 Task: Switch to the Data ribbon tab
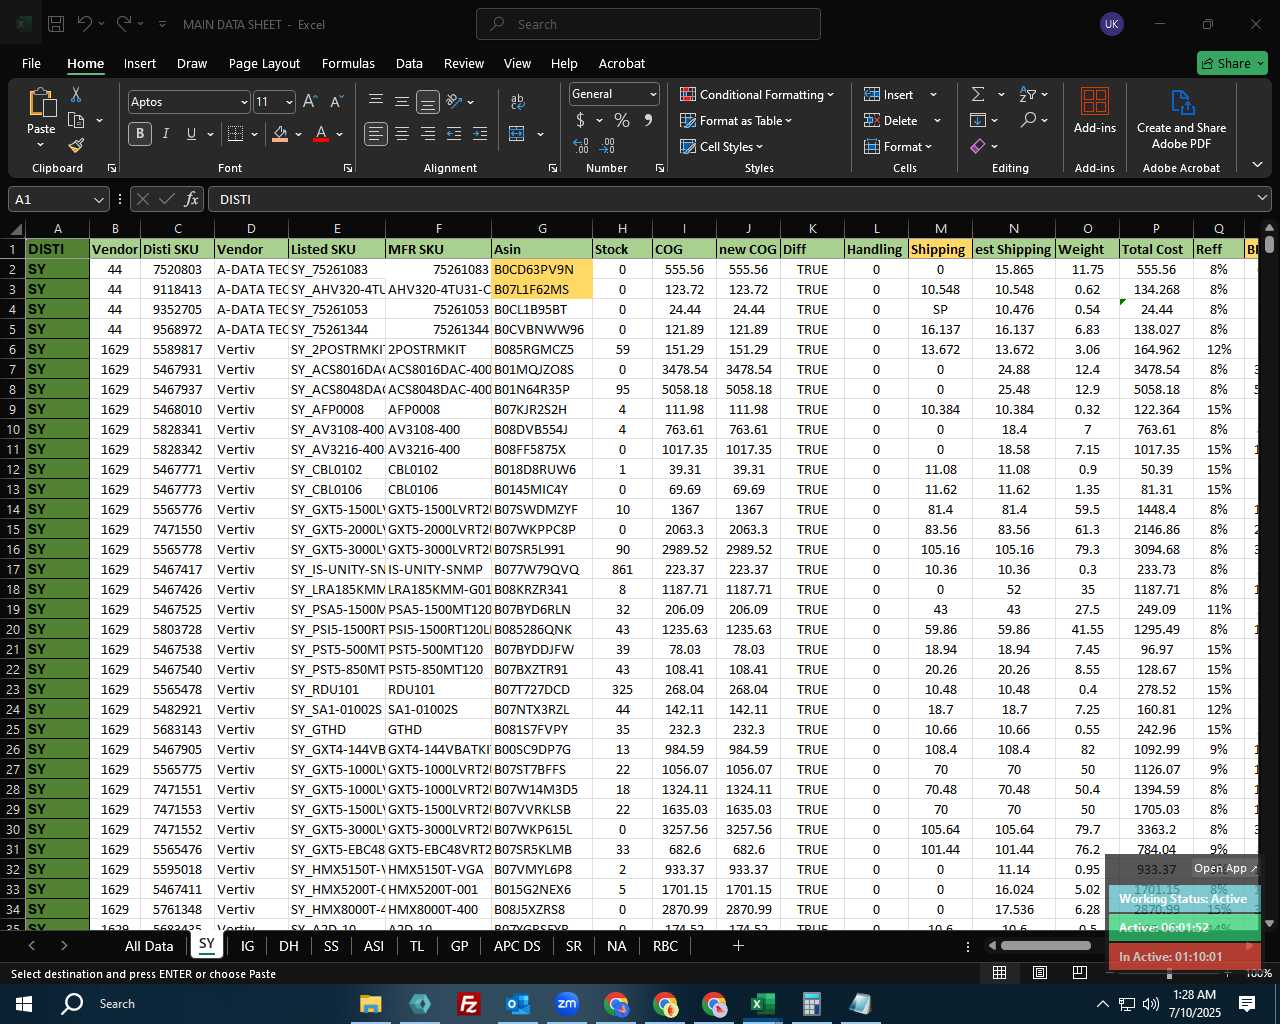[409, 63]
